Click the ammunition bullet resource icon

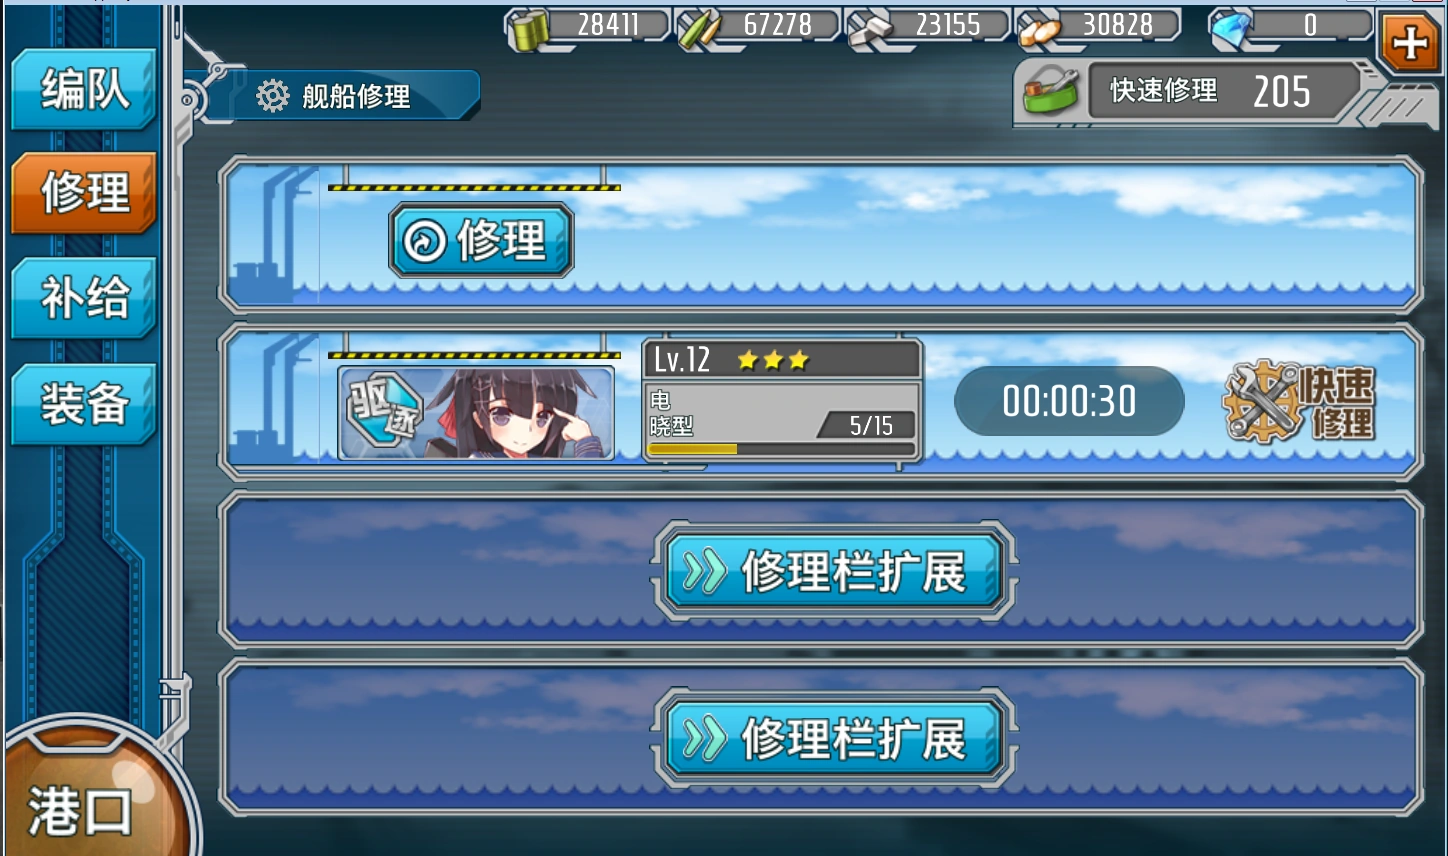698,30
